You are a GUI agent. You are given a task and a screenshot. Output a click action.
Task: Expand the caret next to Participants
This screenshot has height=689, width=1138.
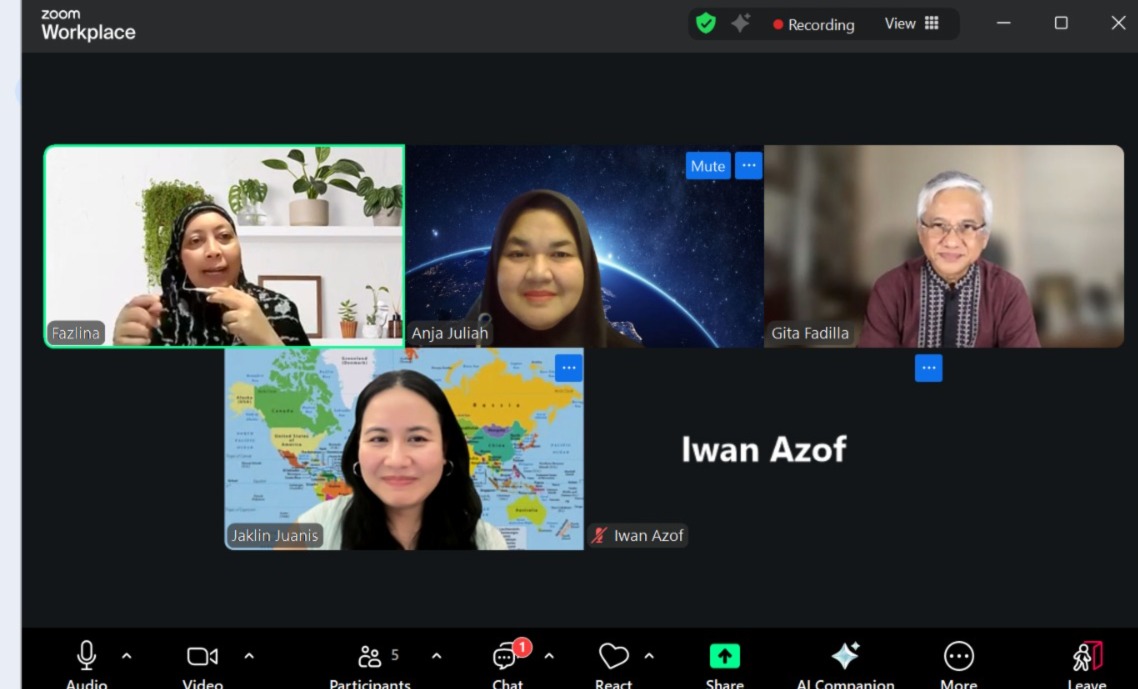(x=436, y=656)
